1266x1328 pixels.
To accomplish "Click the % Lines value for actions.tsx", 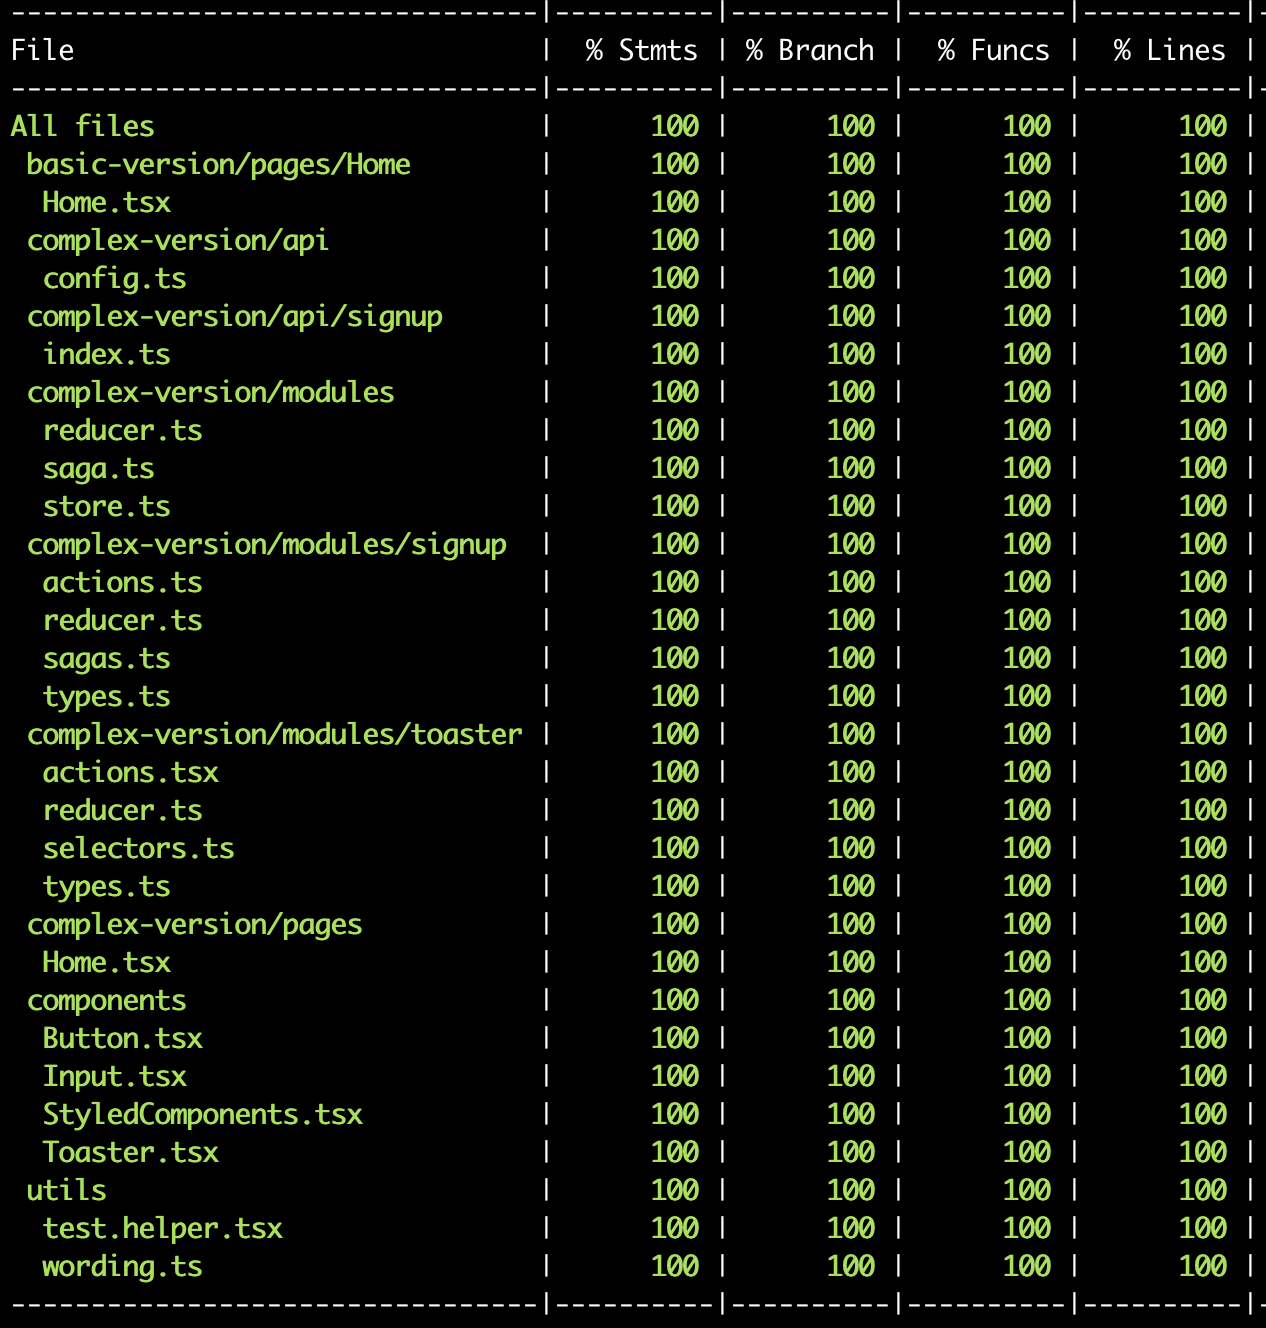I will (1203, 772).
